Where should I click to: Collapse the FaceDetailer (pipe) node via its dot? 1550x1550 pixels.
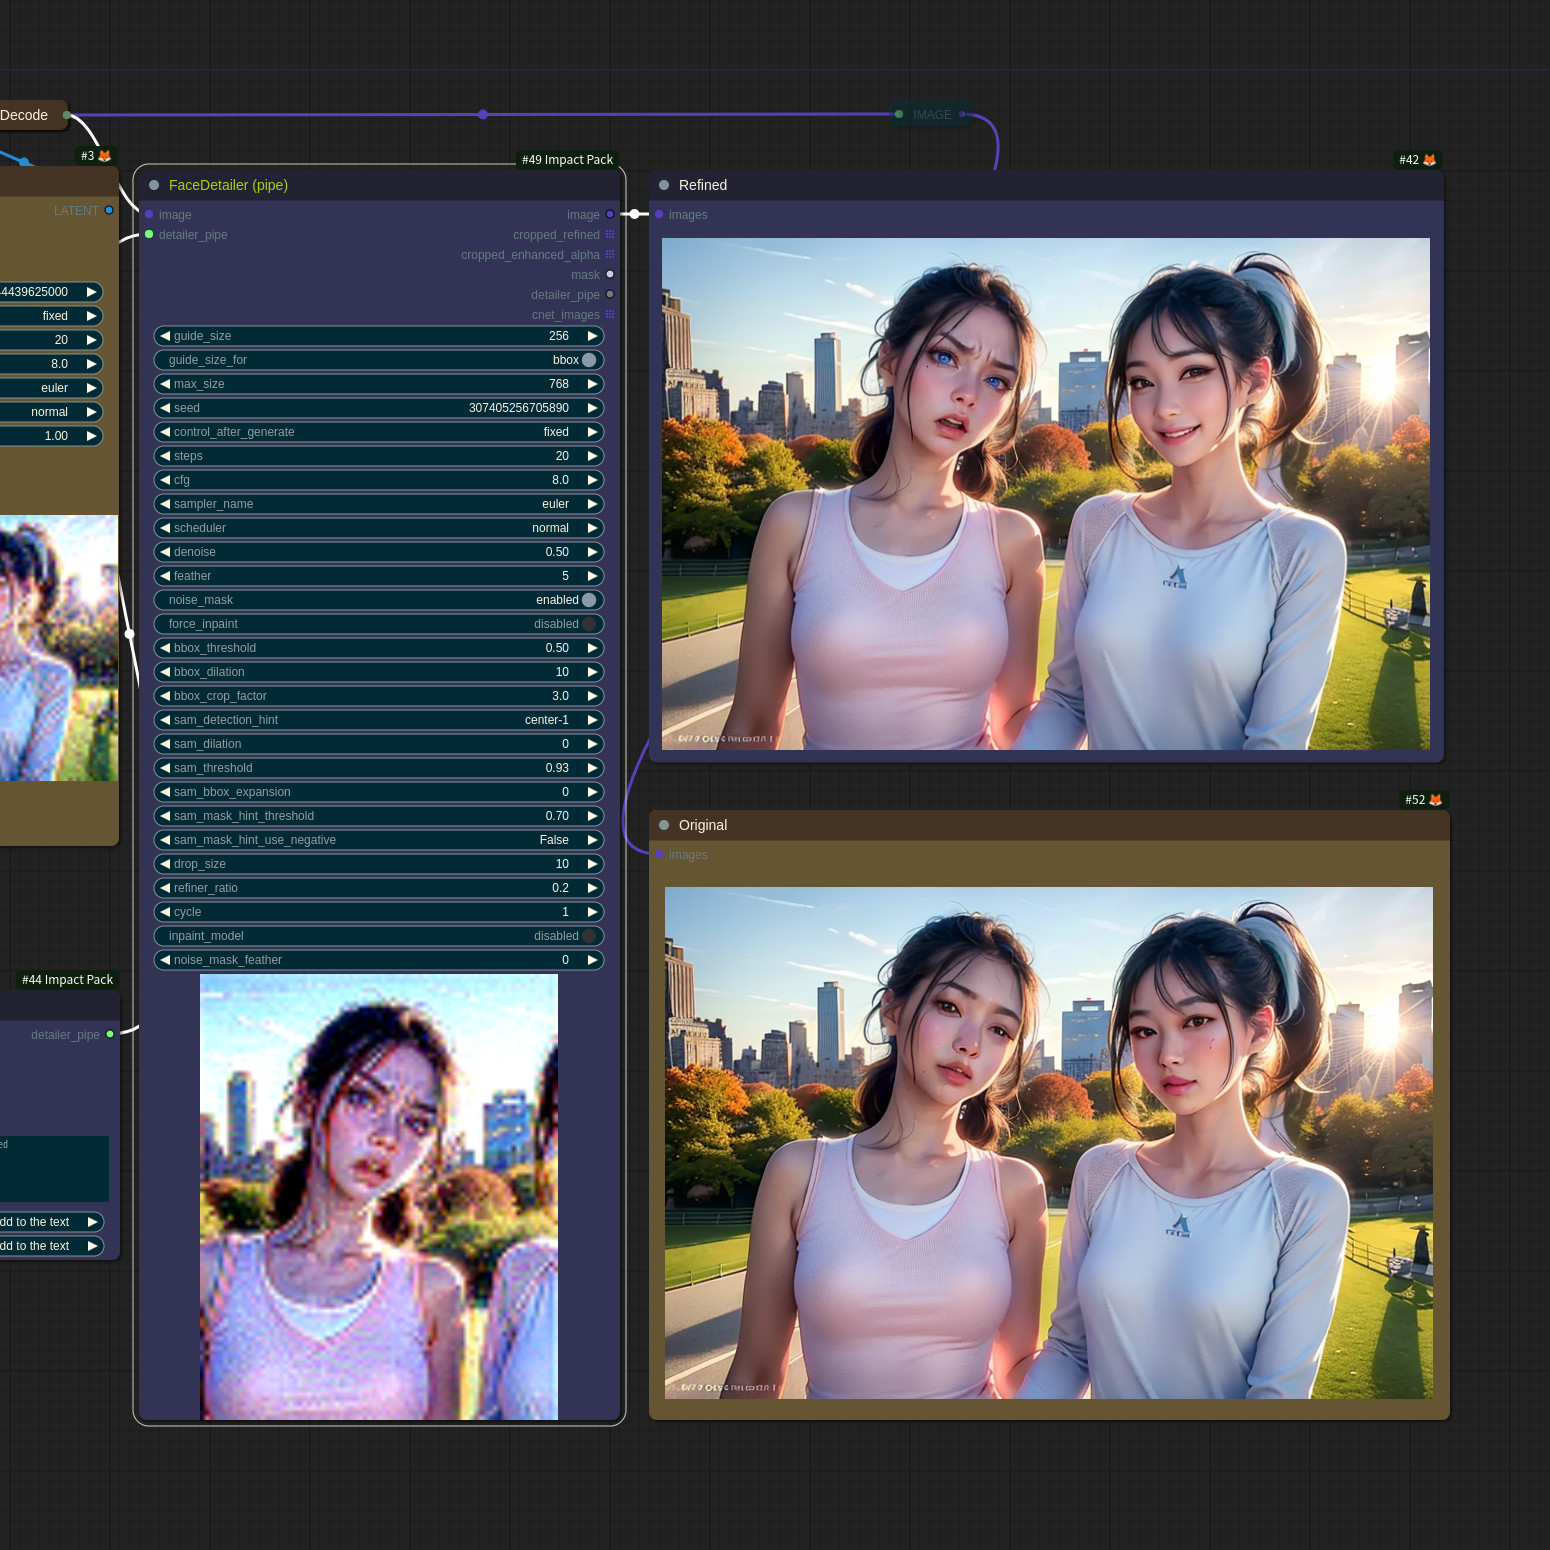coord(154,185)
